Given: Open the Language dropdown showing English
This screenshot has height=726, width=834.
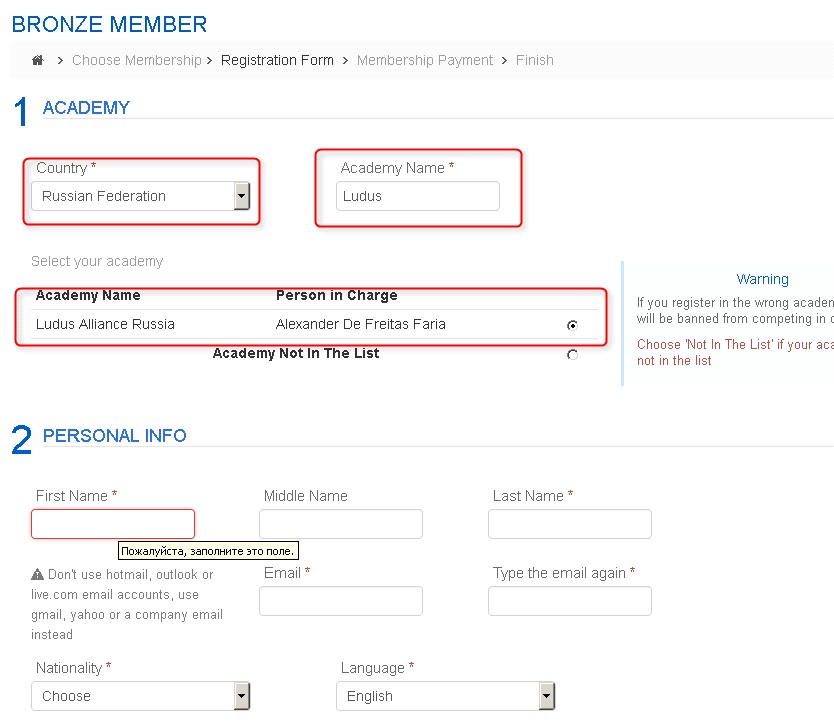Looking at the screenshot, I should point(445,696).
